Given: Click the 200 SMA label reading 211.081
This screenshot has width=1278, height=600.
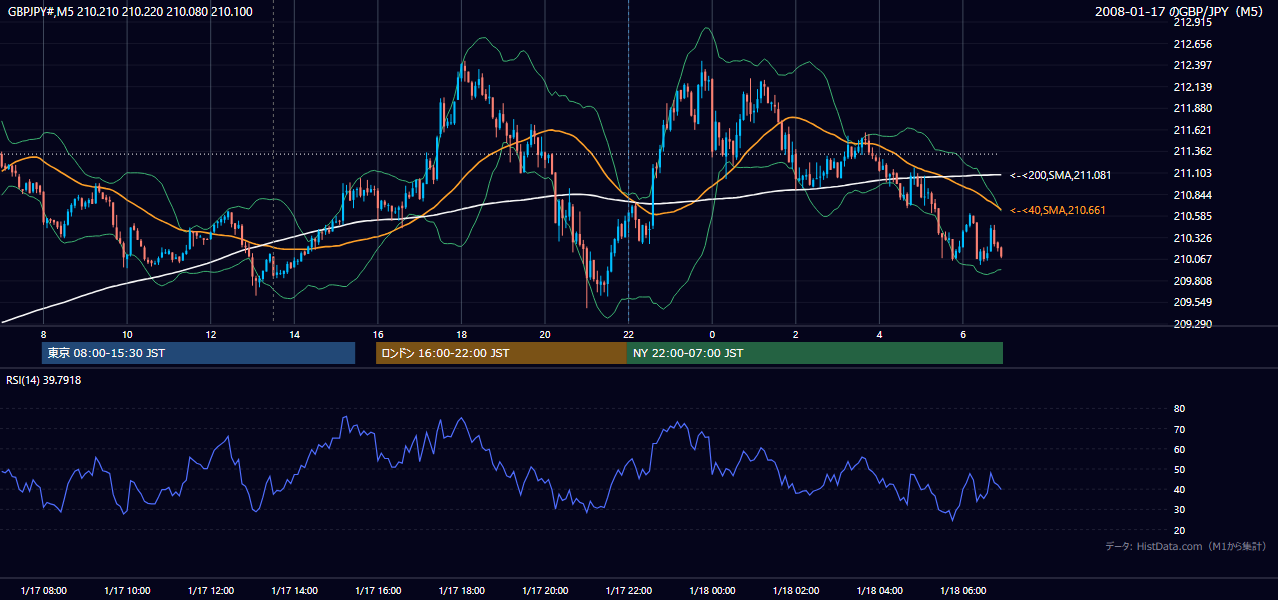Looking at the screenshot, I should [x=1060, y=175].
